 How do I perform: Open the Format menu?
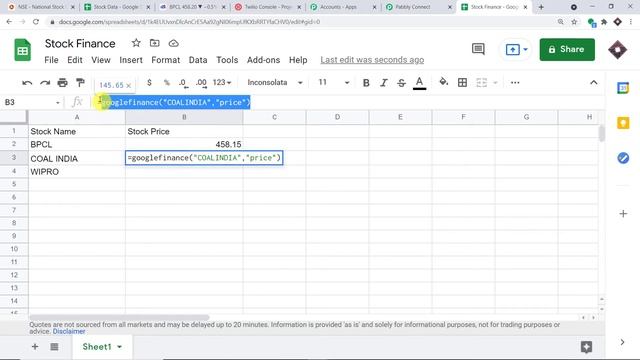click(165, 60)
